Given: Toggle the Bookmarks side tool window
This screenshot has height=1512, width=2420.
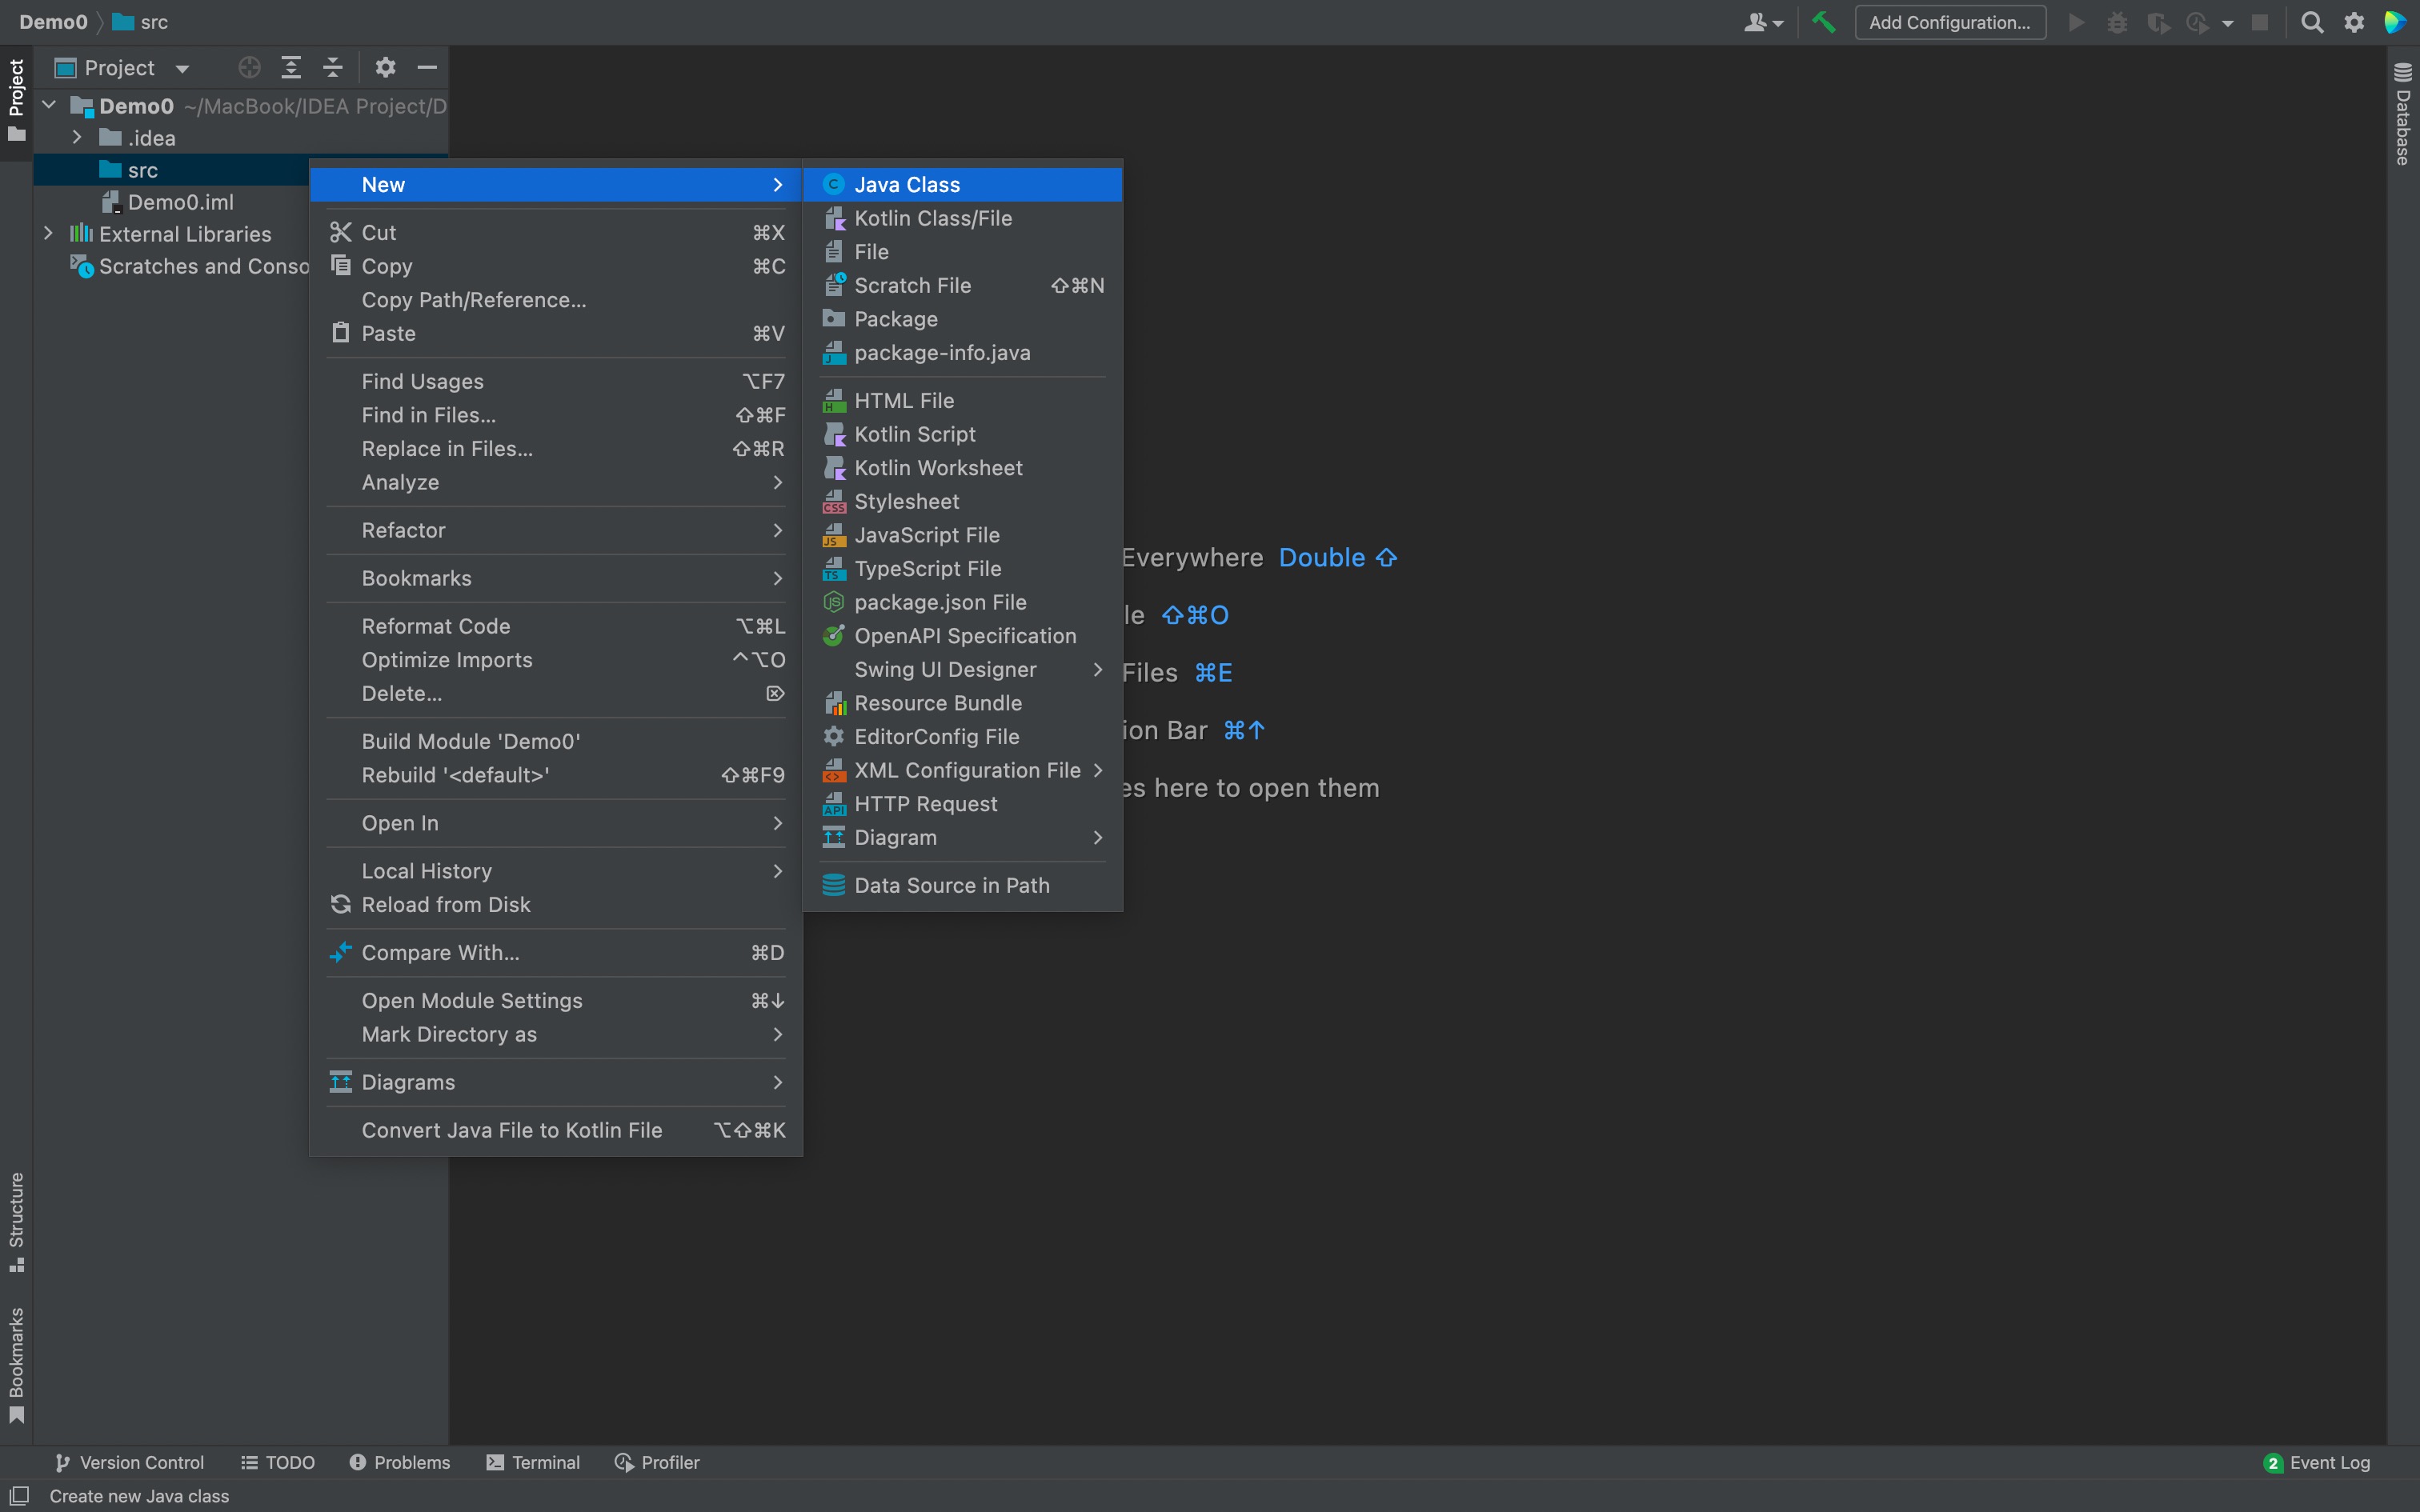Looking at the screenshot, I should tap(16, 1363).
